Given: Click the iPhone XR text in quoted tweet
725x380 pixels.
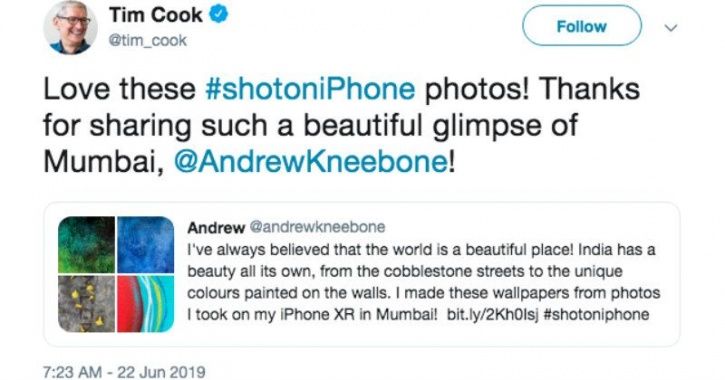Looking at the screenshot, I should (309, 315).
